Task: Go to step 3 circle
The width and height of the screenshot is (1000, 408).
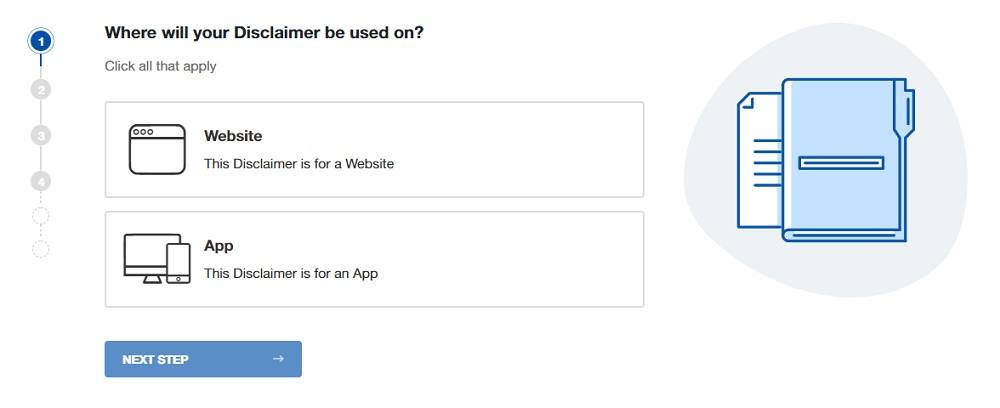Action: click(41, 135)
